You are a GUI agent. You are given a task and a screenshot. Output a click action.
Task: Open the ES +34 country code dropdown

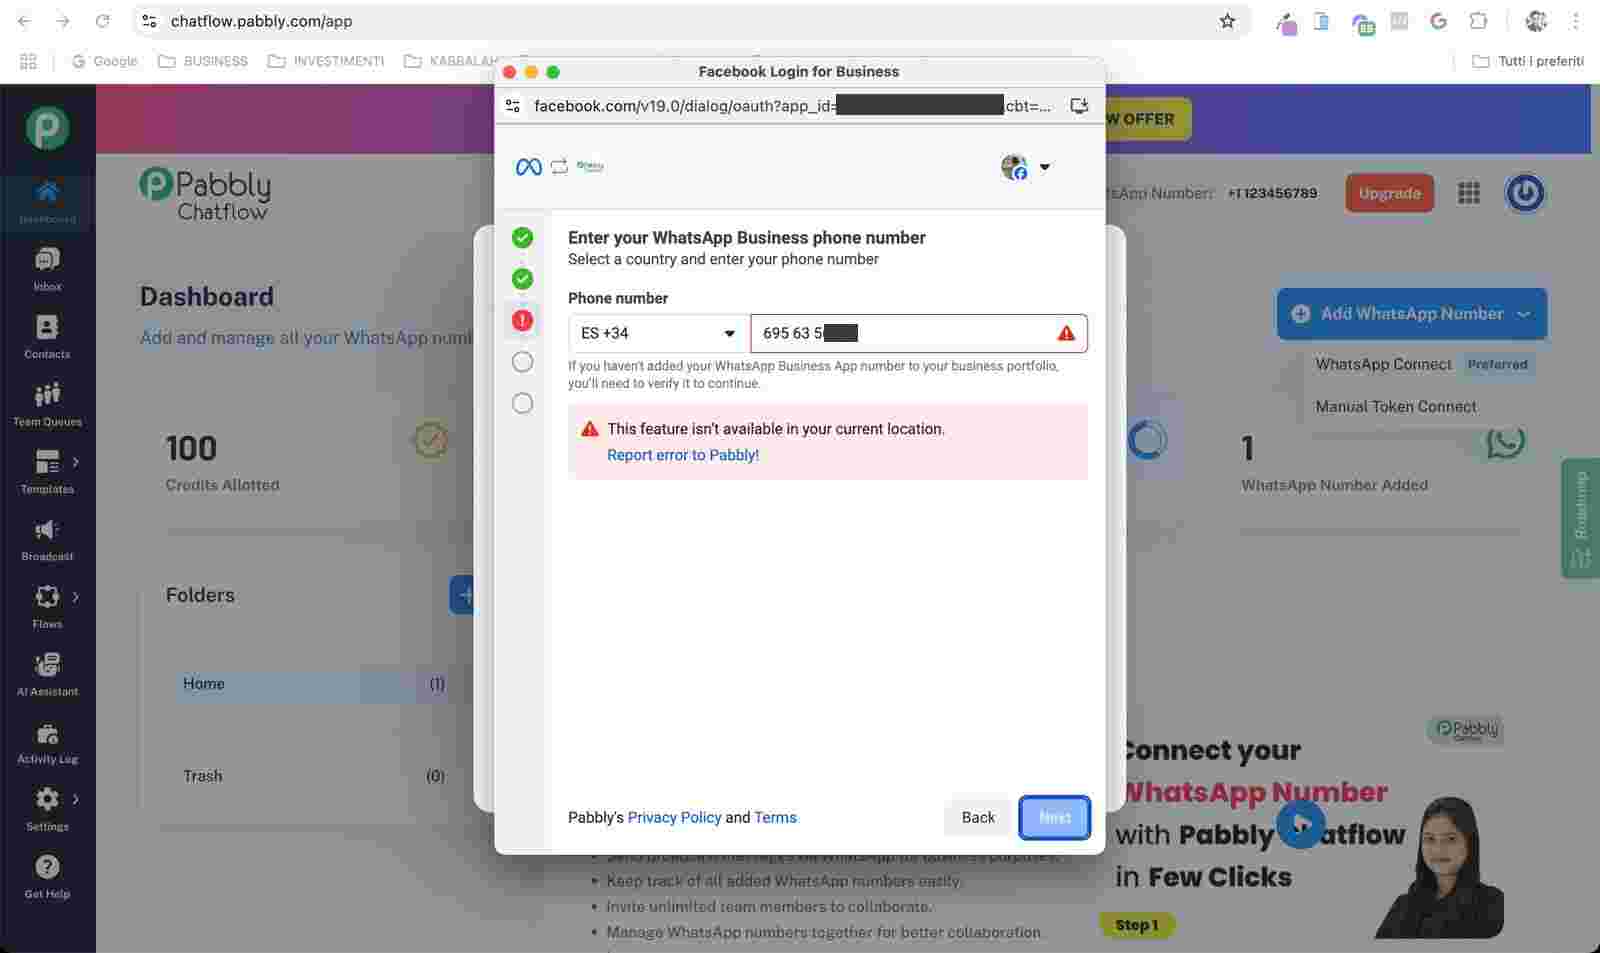(x=659, y=333)
